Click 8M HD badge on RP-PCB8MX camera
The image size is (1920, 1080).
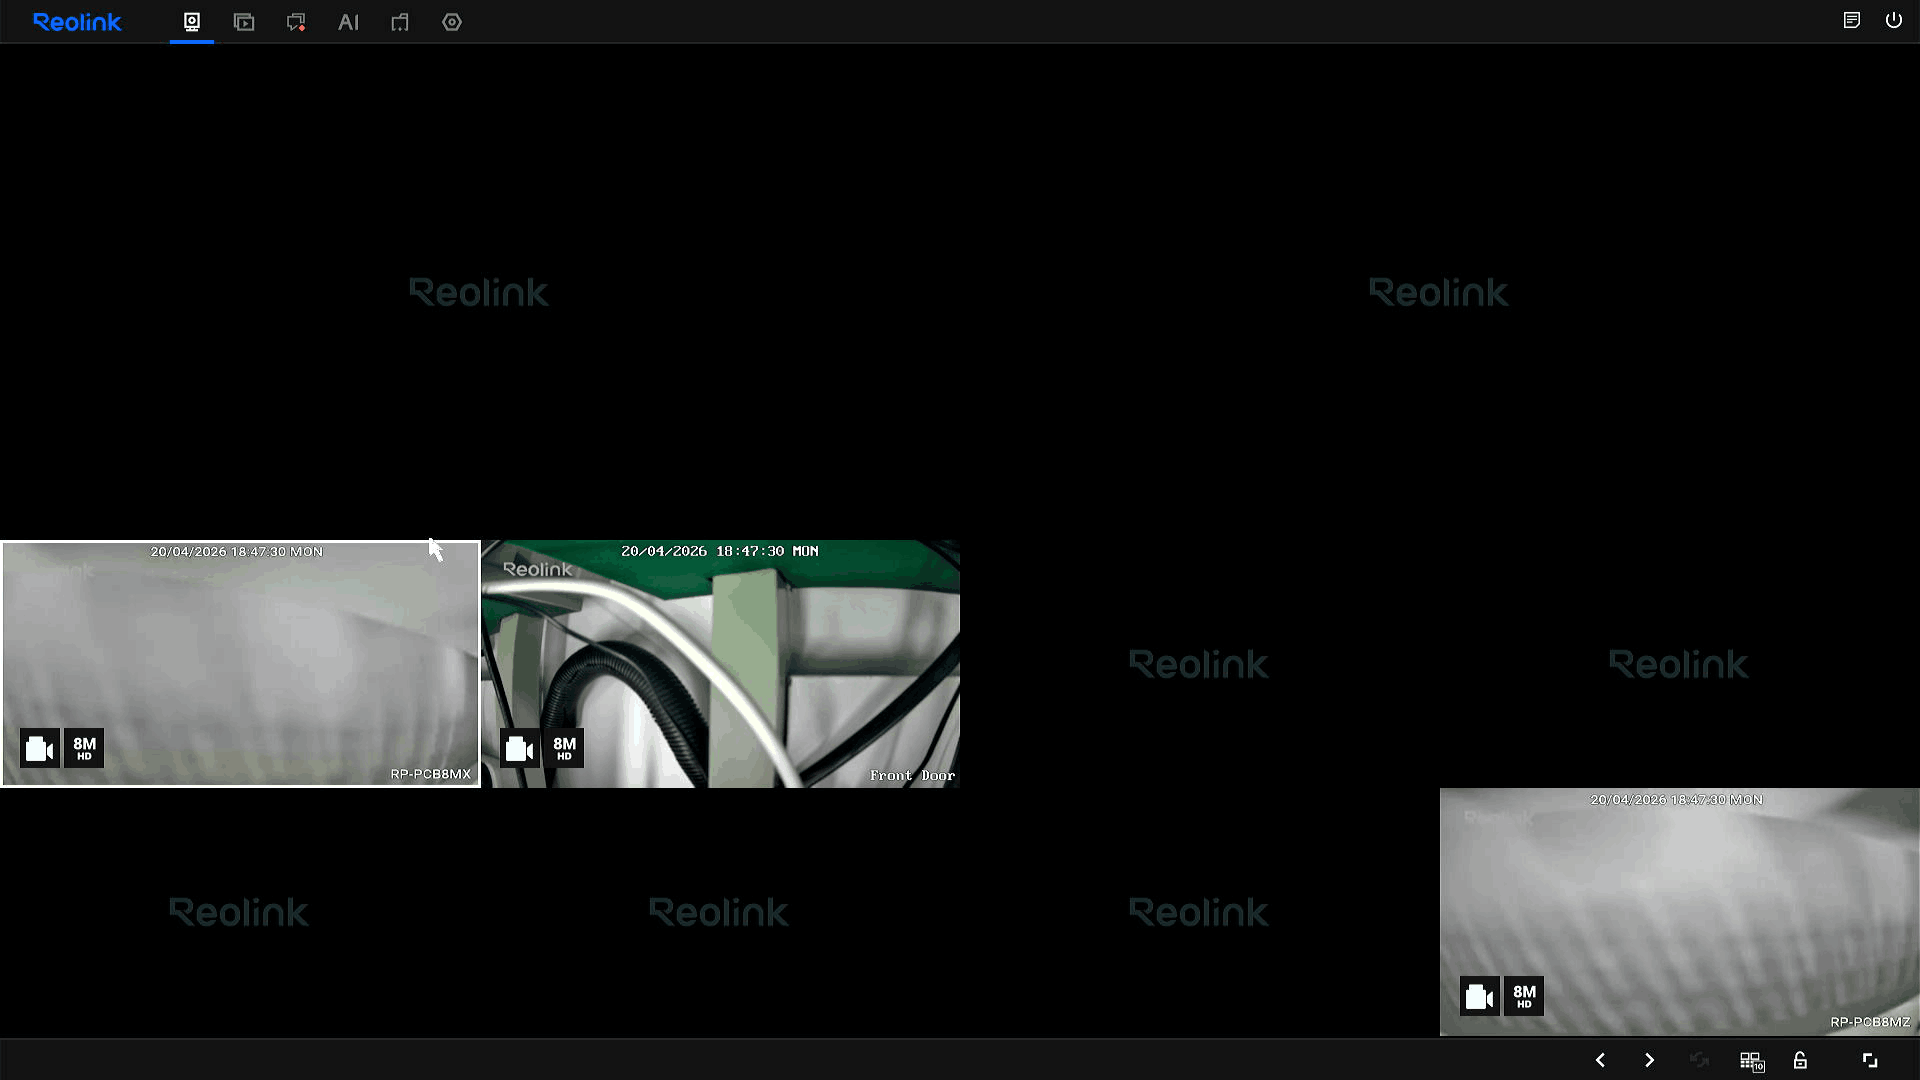(84, 748)
